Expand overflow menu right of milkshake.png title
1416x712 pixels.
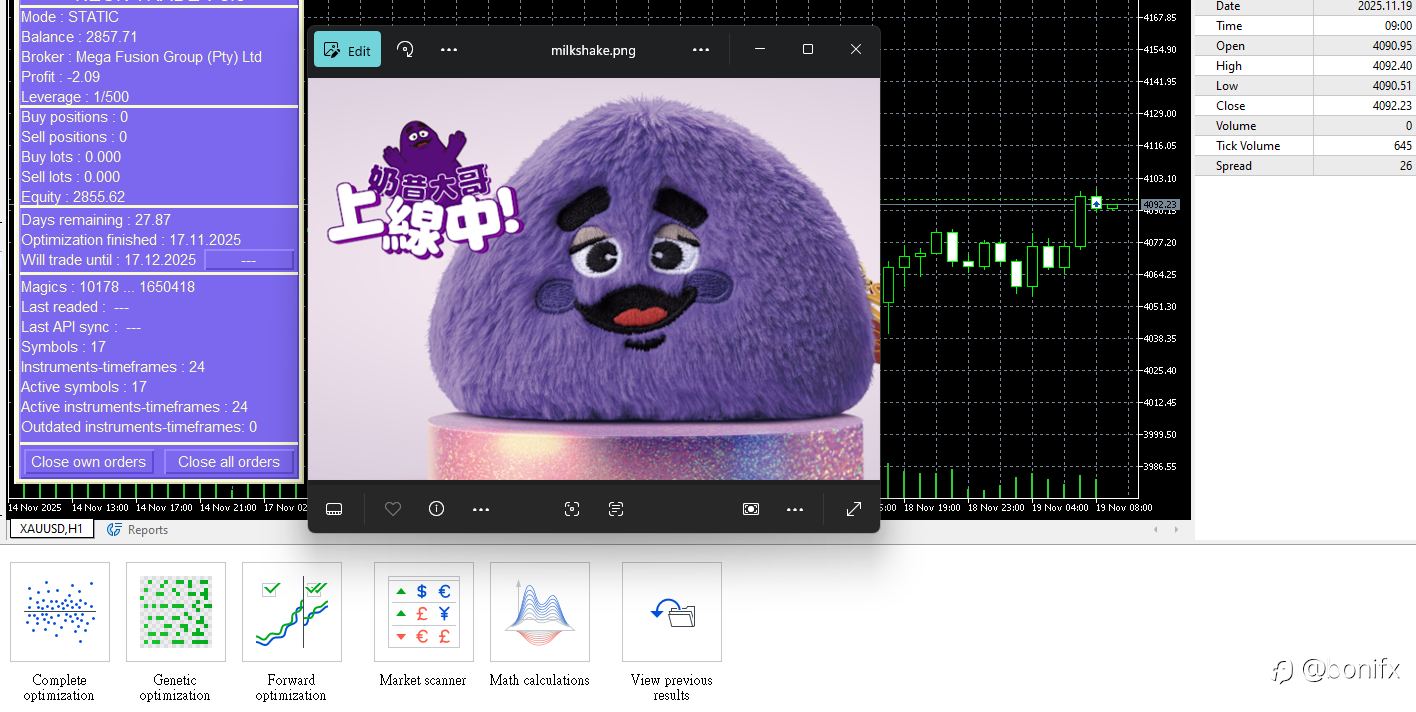[x=701, y=50]
